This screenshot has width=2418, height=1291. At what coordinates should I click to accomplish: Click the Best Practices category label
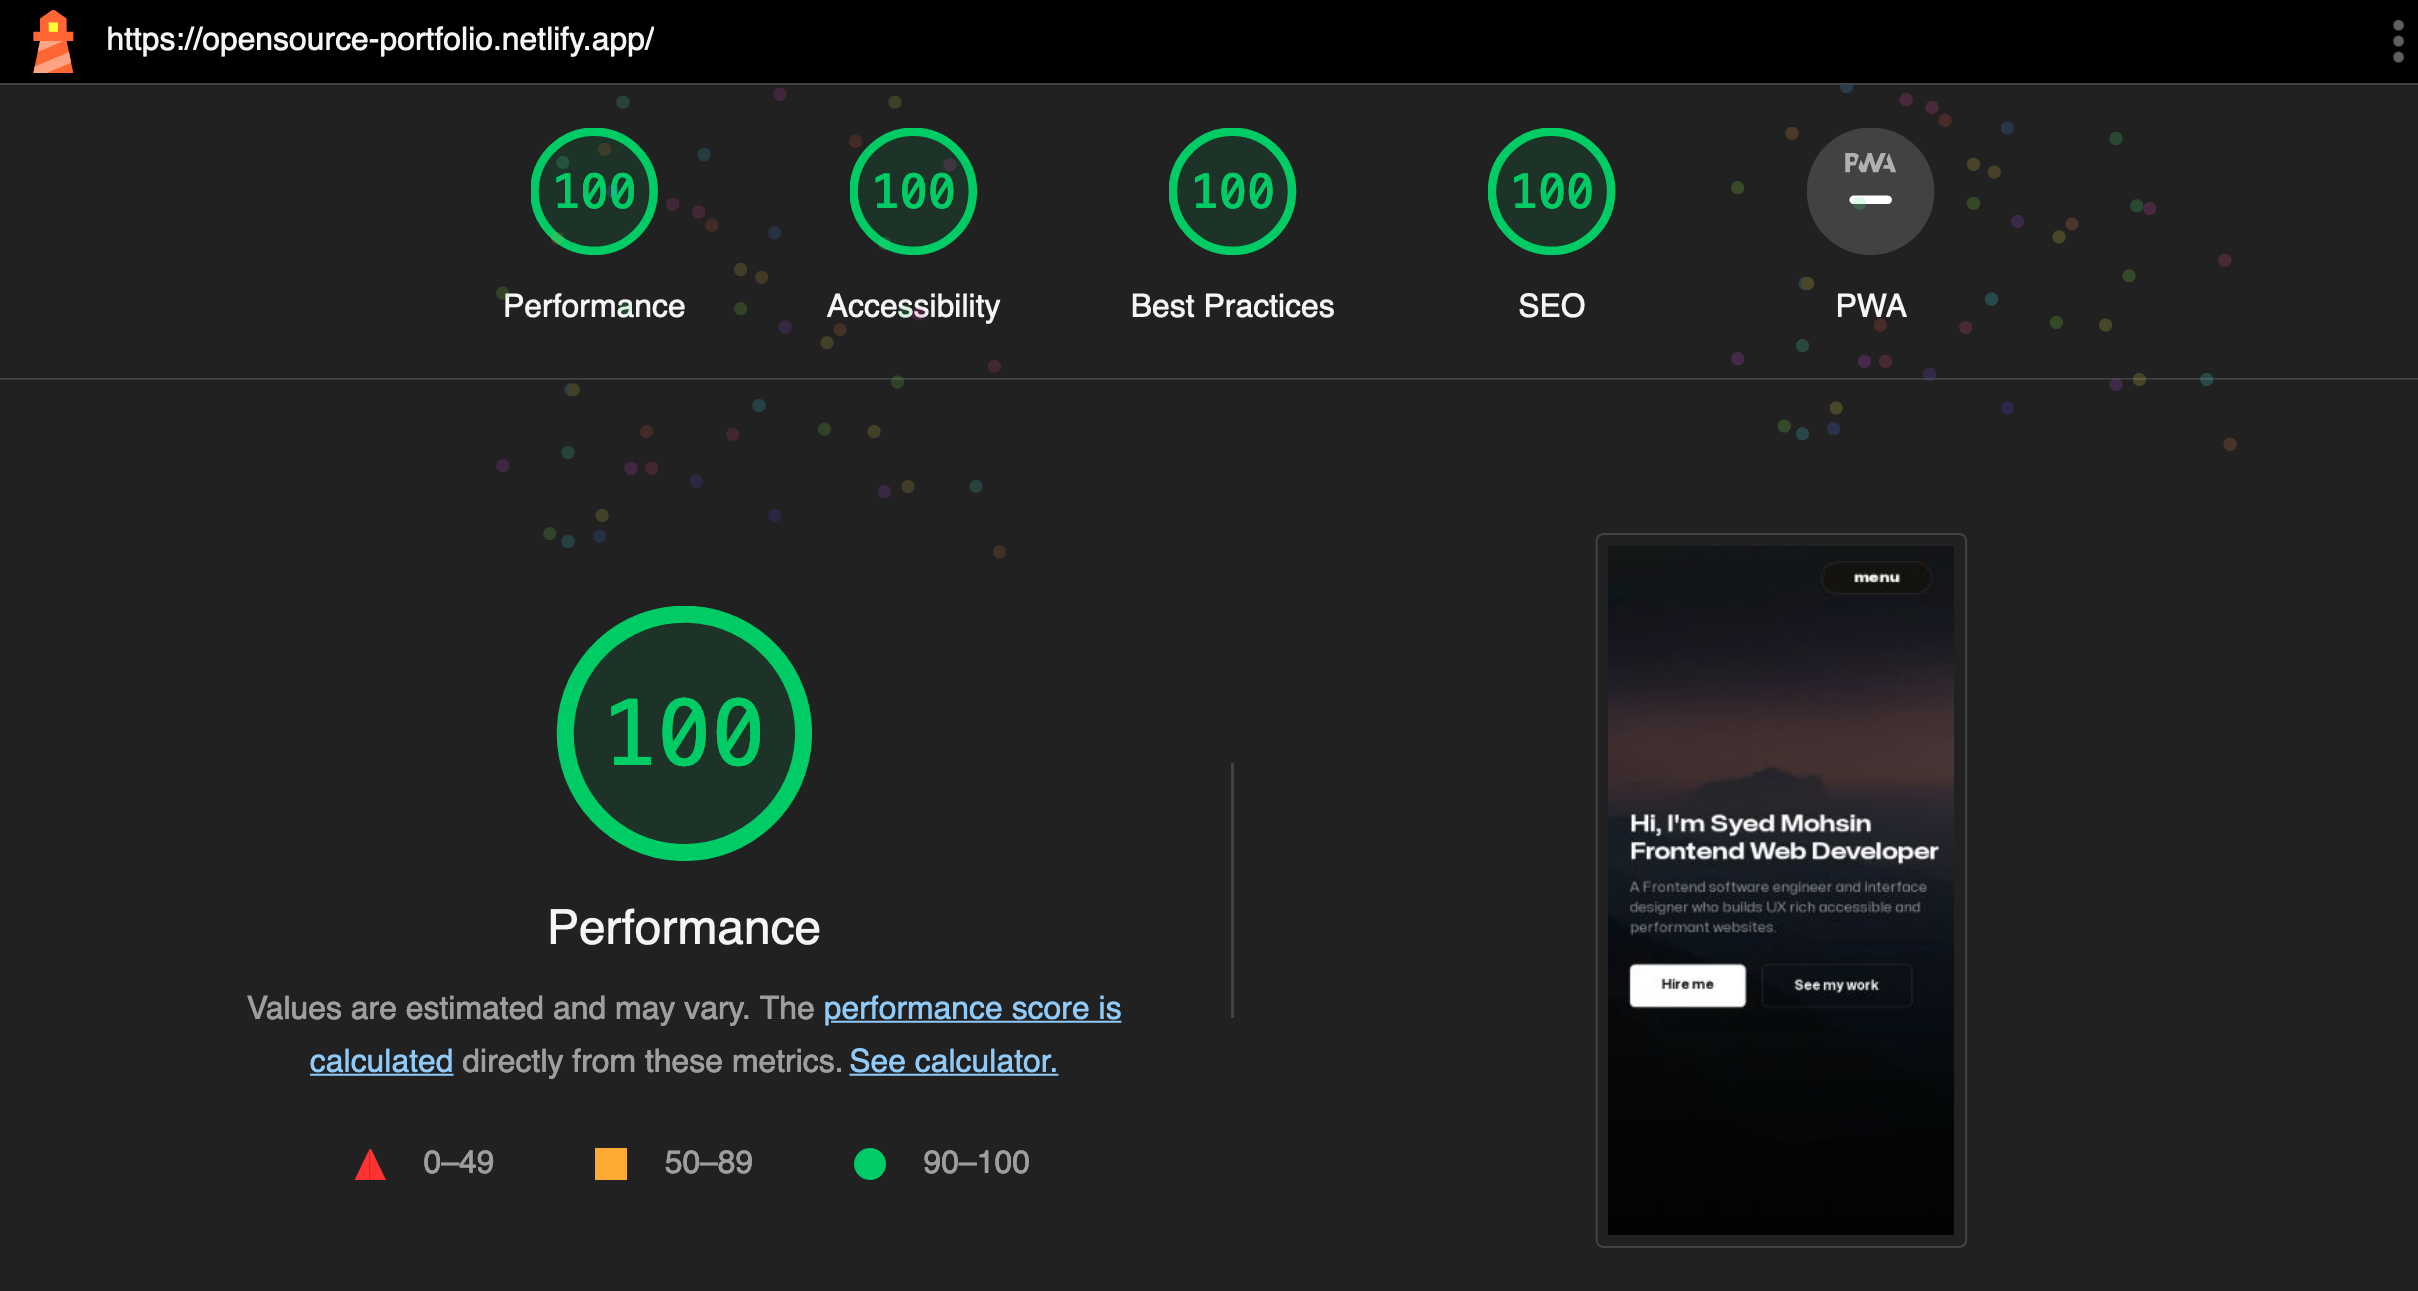point(1232,306)
